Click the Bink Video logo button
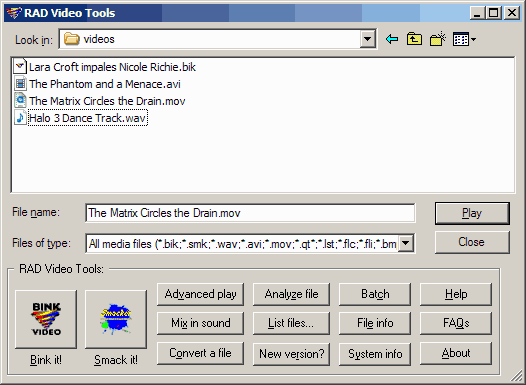This screenshot has width=526, height=385. (46, 319)
